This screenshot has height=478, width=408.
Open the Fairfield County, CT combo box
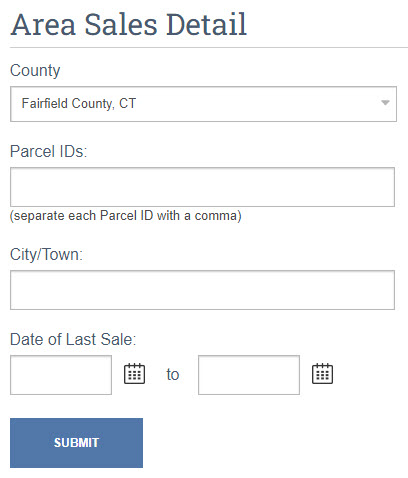203,104
